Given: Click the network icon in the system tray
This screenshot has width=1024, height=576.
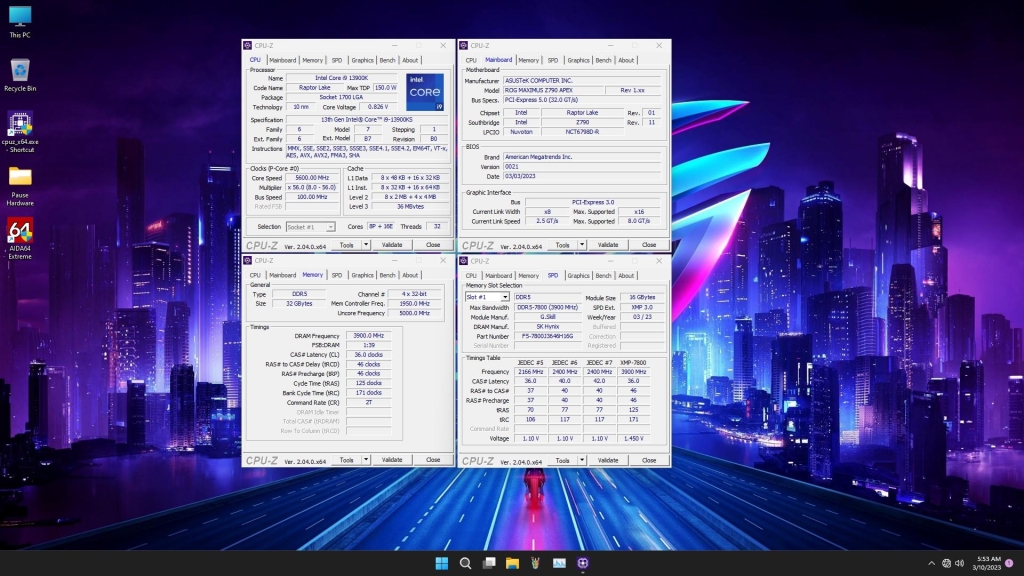Looking at the screenshot, I should (946, 563).
